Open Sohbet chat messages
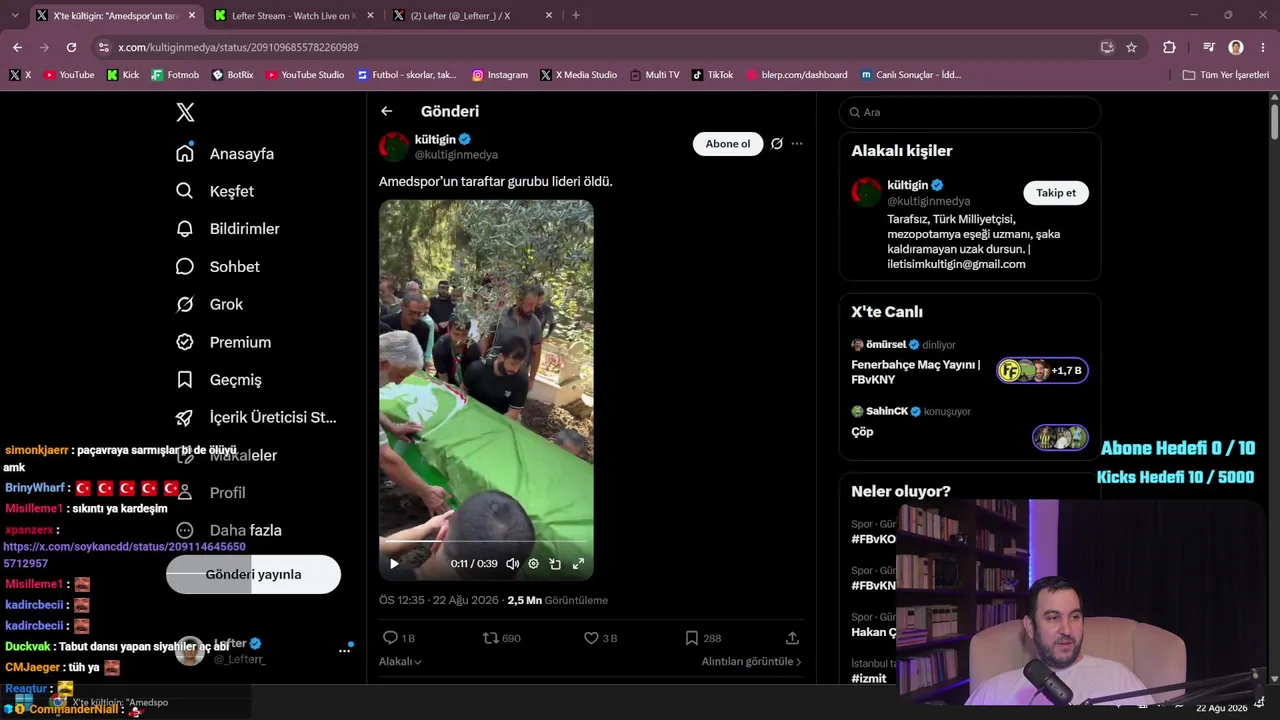1280x720 pixels. click(218, 267)
